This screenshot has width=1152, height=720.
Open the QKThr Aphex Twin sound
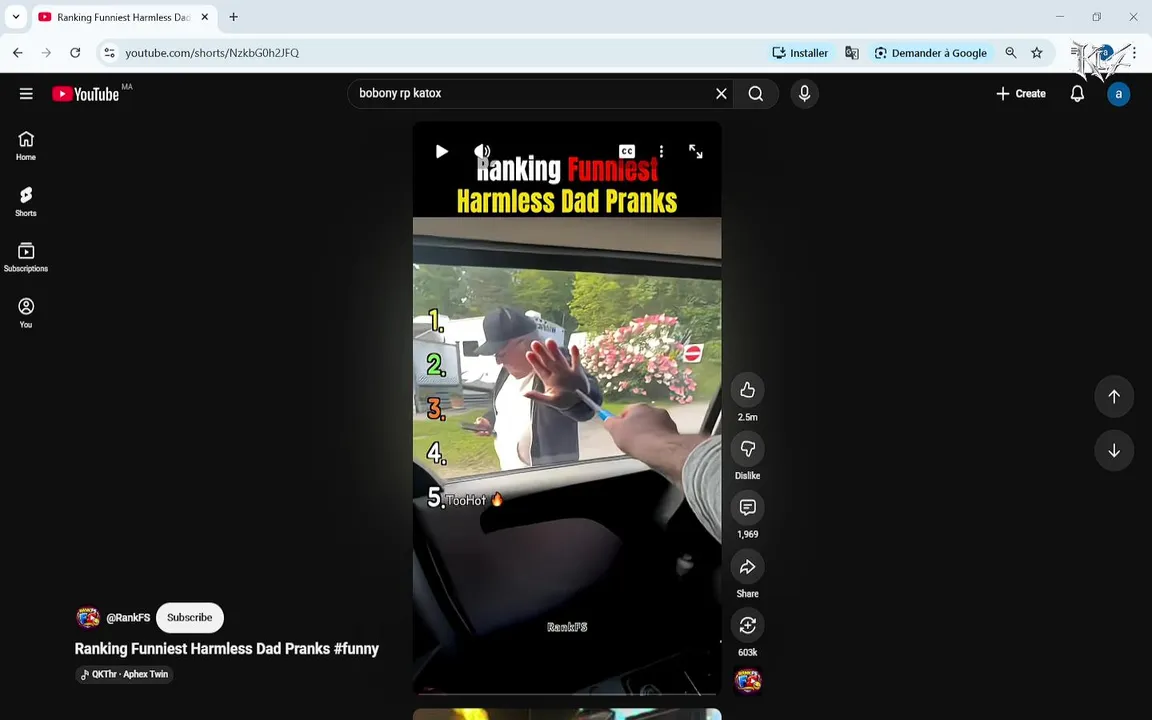(124, 674)
